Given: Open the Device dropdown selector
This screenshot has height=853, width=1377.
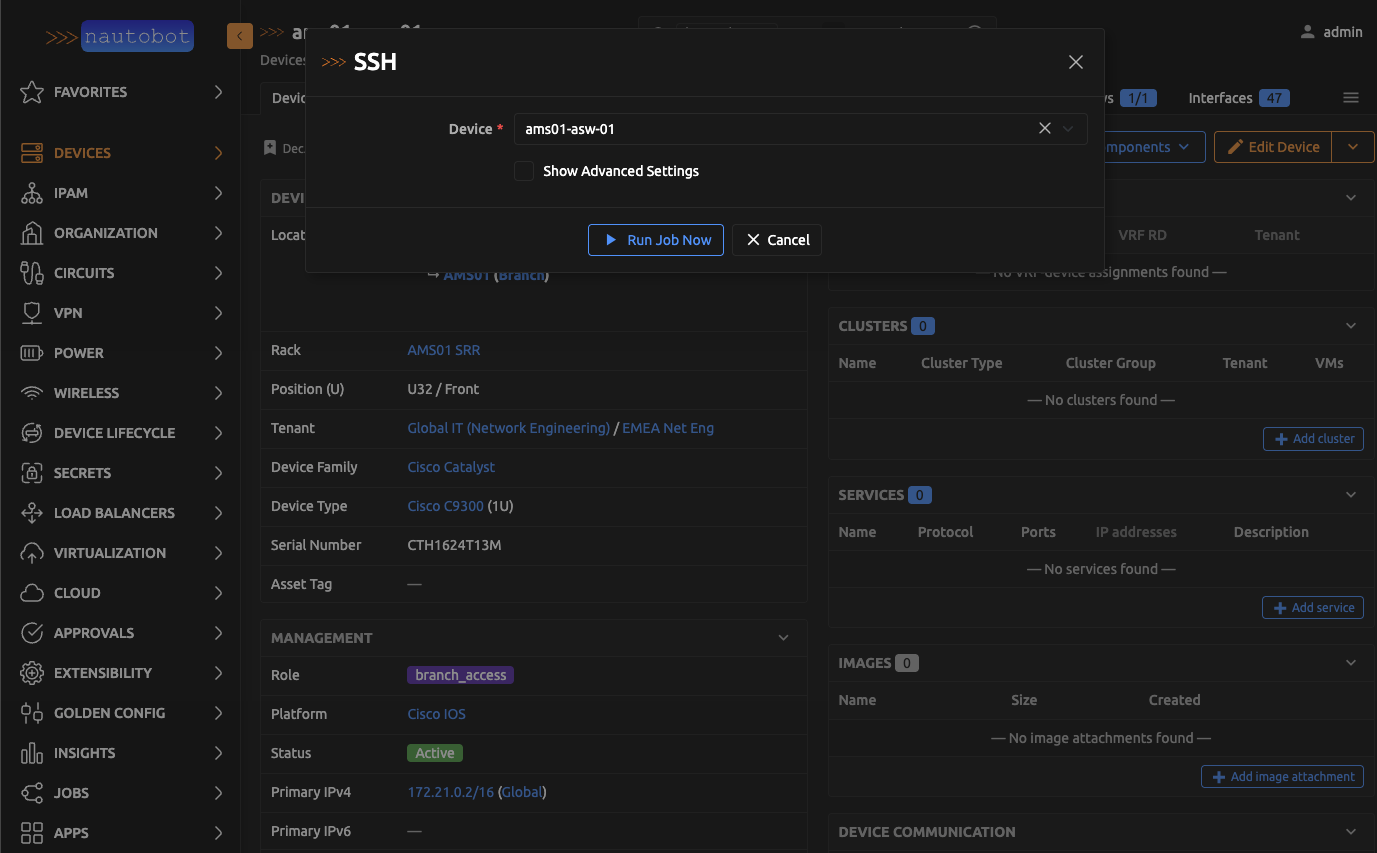Looking at the screenshot, I should point(1069,128).
